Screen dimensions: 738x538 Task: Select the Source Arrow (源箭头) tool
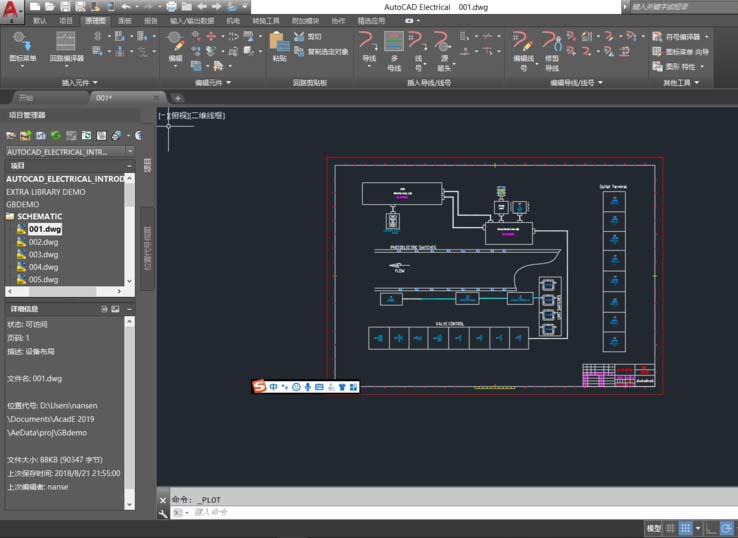click(443, 51)
